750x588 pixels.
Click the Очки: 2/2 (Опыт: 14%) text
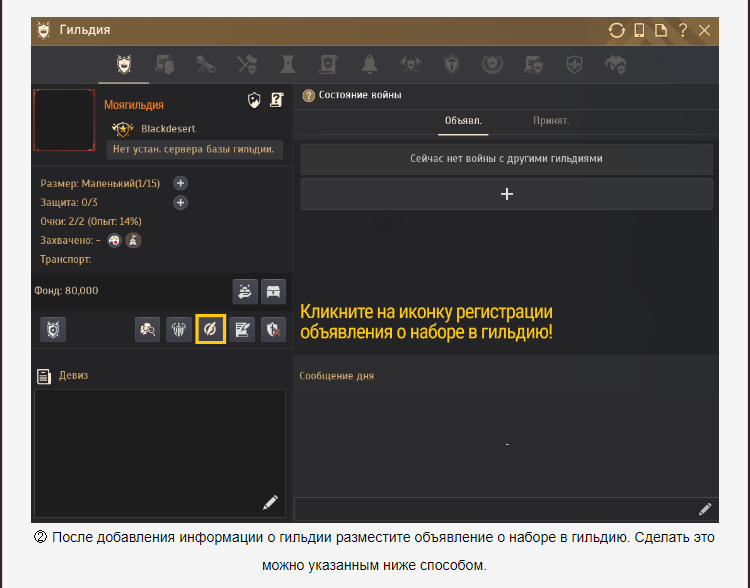click(91, 222)
